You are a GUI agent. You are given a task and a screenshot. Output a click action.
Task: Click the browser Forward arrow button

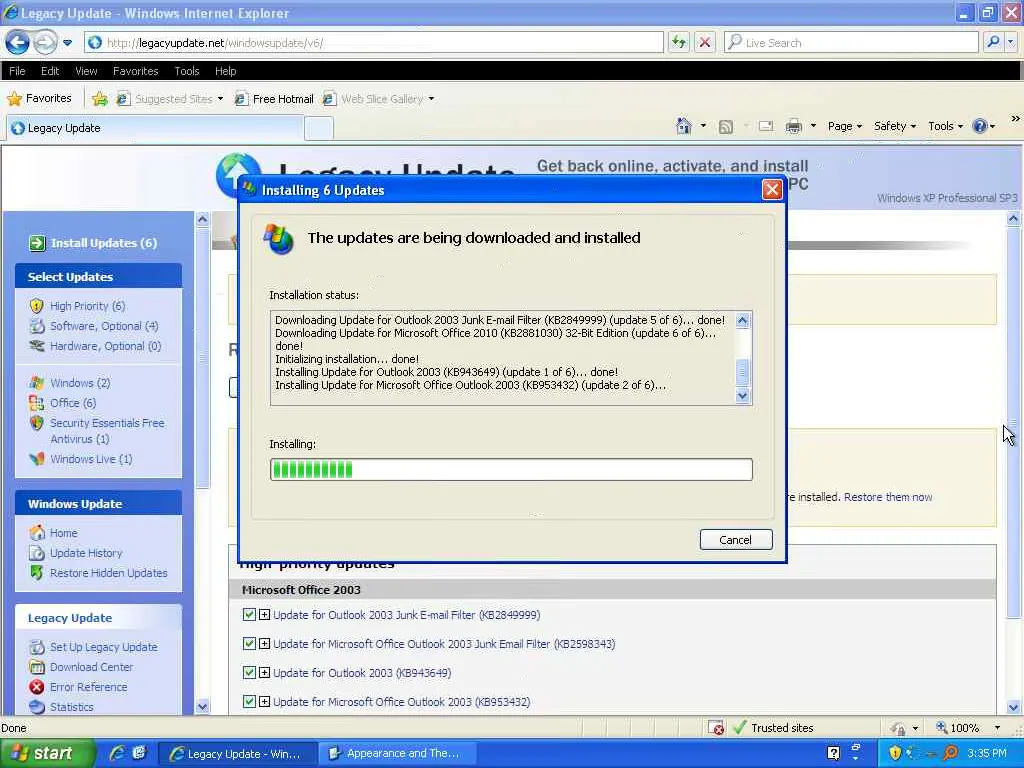[x=44, y=42]
